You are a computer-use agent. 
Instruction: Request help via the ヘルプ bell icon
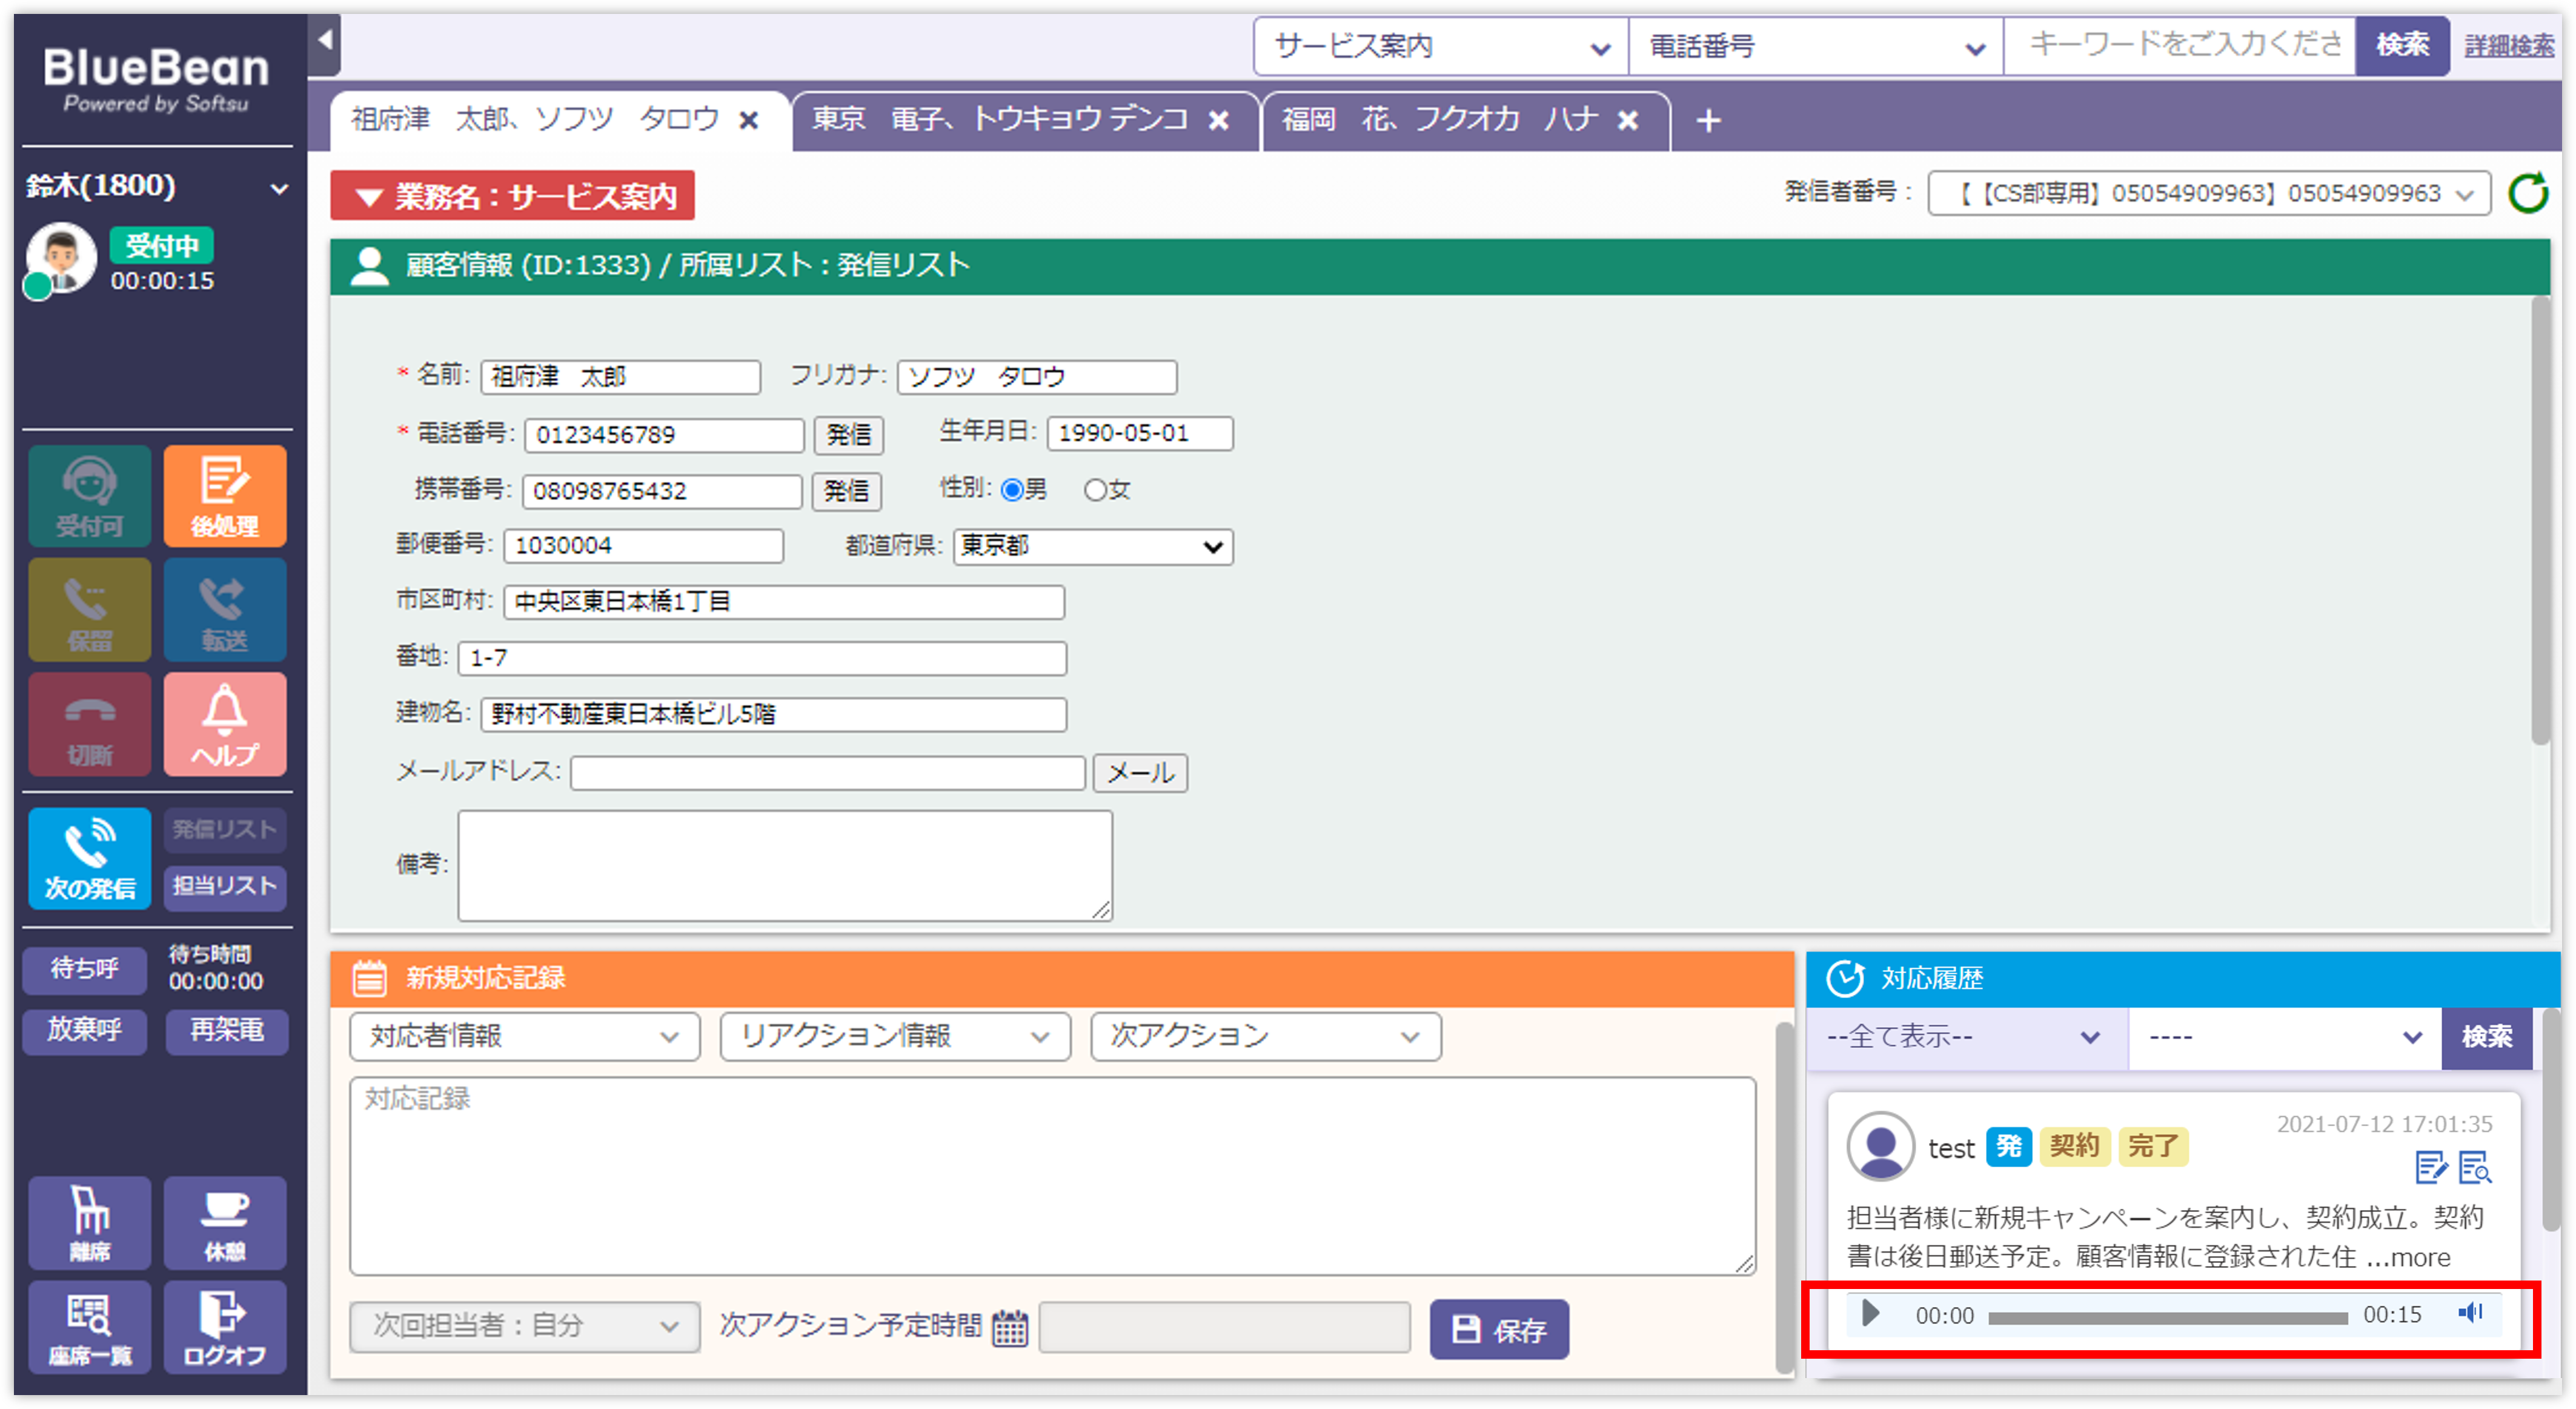[x=224, y=723]
